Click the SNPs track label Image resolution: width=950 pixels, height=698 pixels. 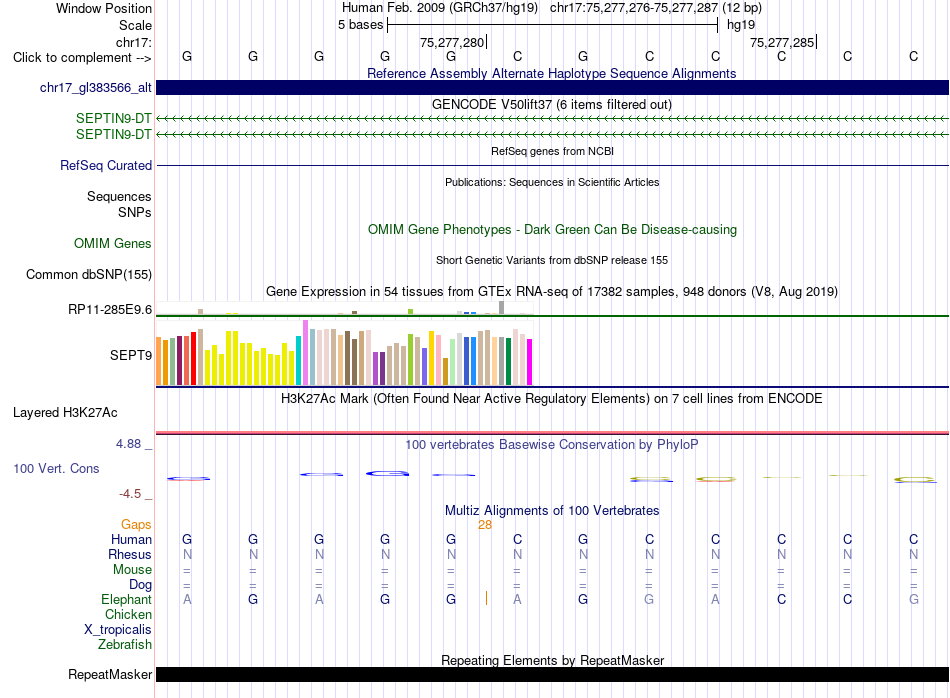coord(135,213)
